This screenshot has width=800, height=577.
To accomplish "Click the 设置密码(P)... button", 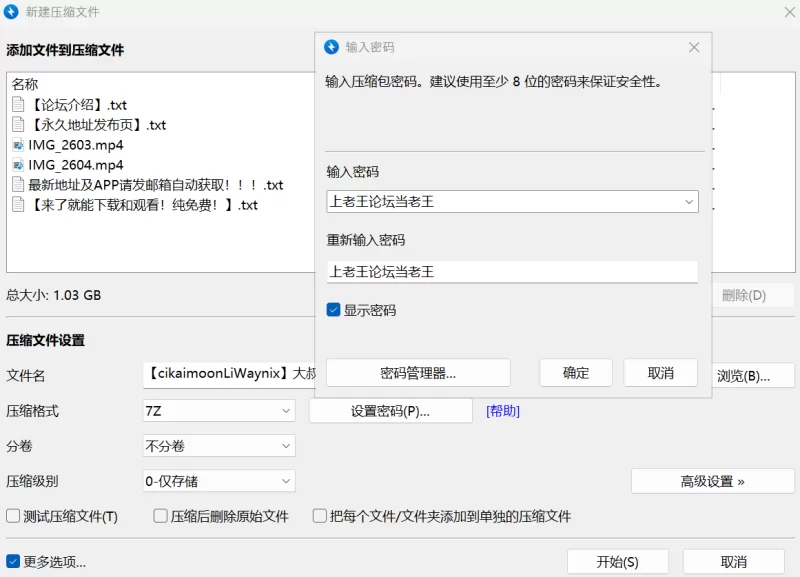I will point(390,411).
